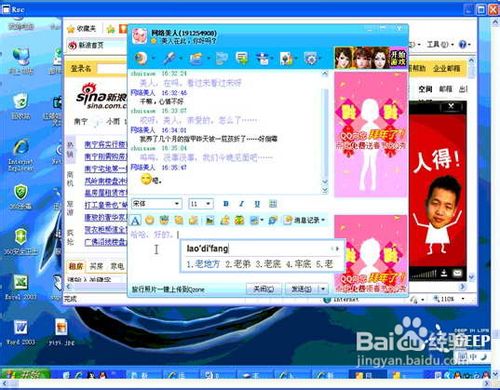The height and width of the screenshot is (390, 500).
Task: Open the screenshot options arrow in chat toolbar
Action: [x=262, y=220]
